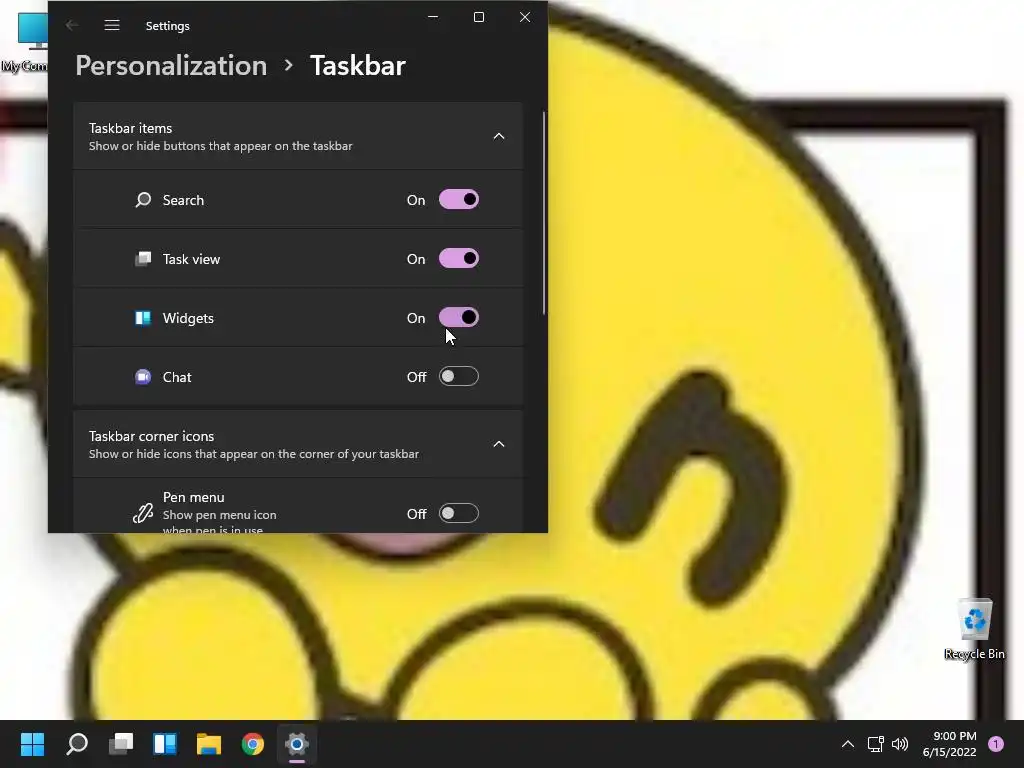1024x768 pixels.
Task: Launch File Explorer from the taskbar
Action: click(x=209, y=744)
